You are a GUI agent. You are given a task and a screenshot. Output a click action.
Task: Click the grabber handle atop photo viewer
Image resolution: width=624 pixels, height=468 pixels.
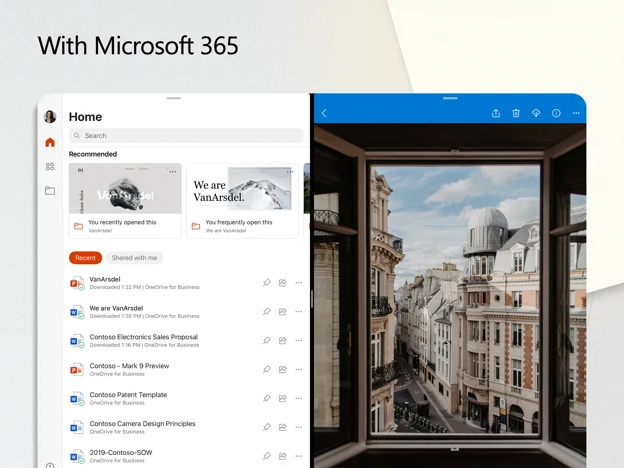(x=450, y=98)
